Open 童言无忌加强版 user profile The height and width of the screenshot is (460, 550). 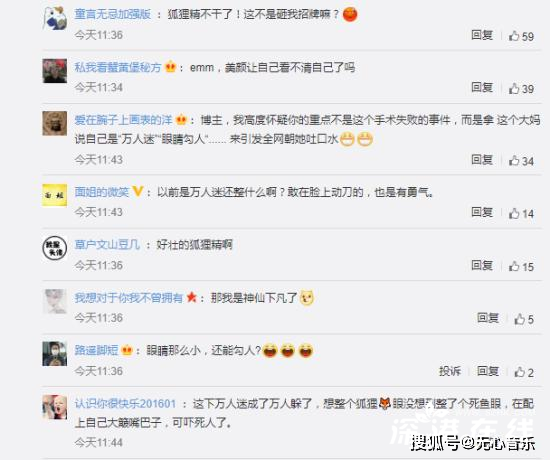tap(113, 14)
